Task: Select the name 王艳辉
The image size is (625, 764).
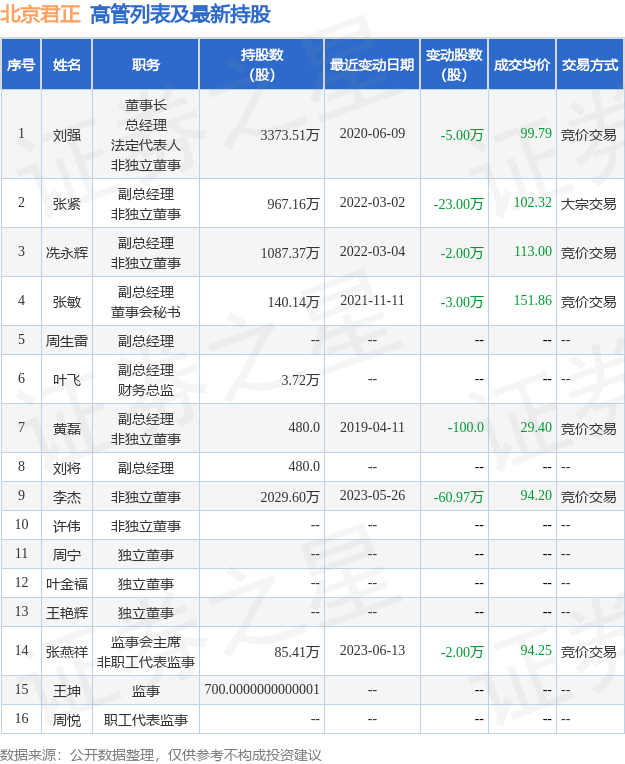Action: (x=67, y=613)
